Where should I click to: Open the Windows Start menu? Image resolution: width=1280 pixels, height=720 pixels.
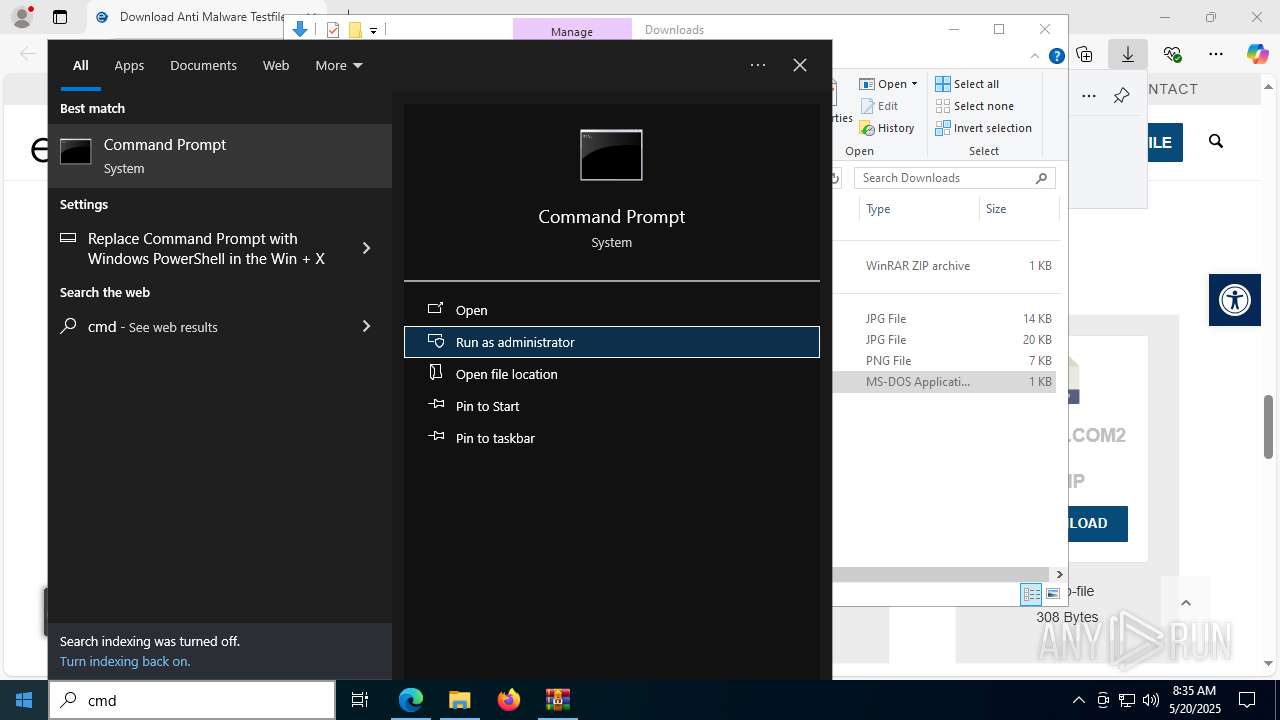(x=24, y=700)
